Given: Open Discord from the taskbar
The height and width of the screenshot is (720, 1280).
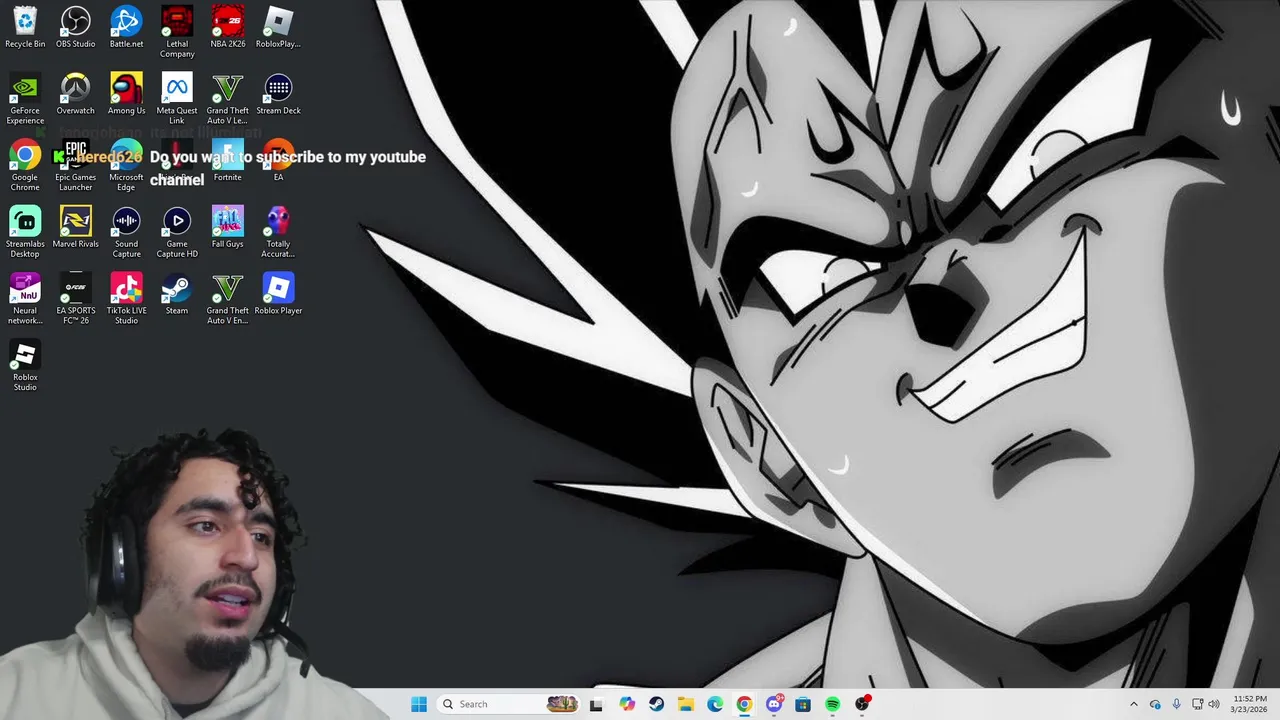Looking at the screenshot, I should (774, 704).
